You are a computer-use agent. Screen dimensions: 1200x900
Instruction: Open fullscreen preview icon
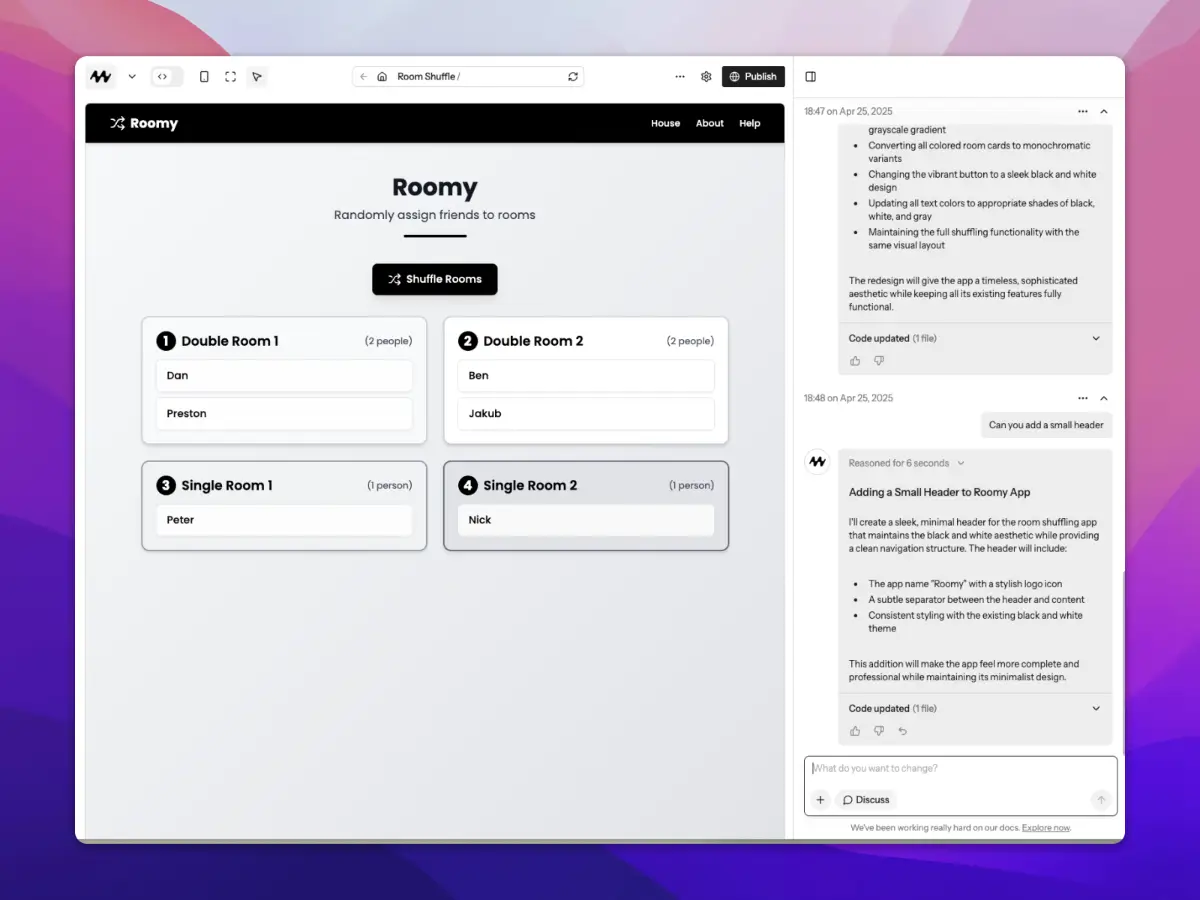click(x=231, y=77)
